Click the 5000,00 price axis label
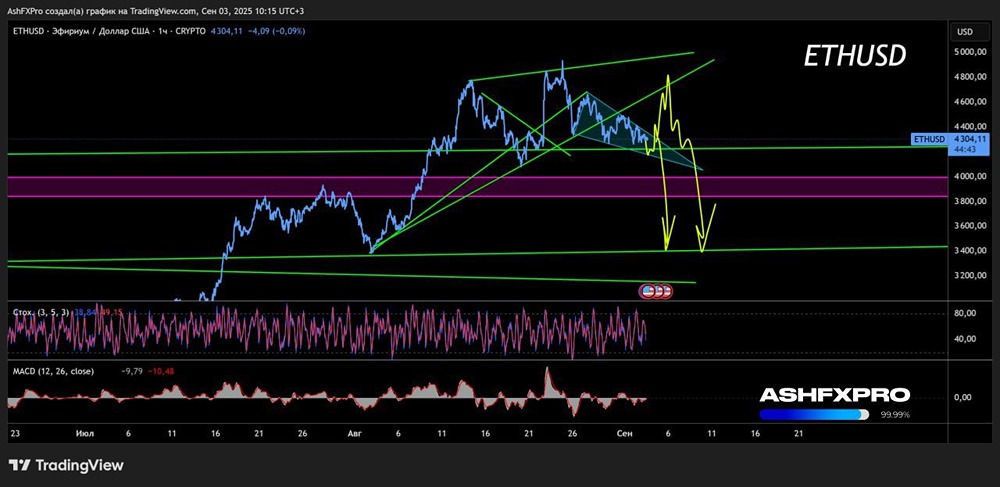Image resolution: width=1000 pixels, height=487 pixels. 972,52
